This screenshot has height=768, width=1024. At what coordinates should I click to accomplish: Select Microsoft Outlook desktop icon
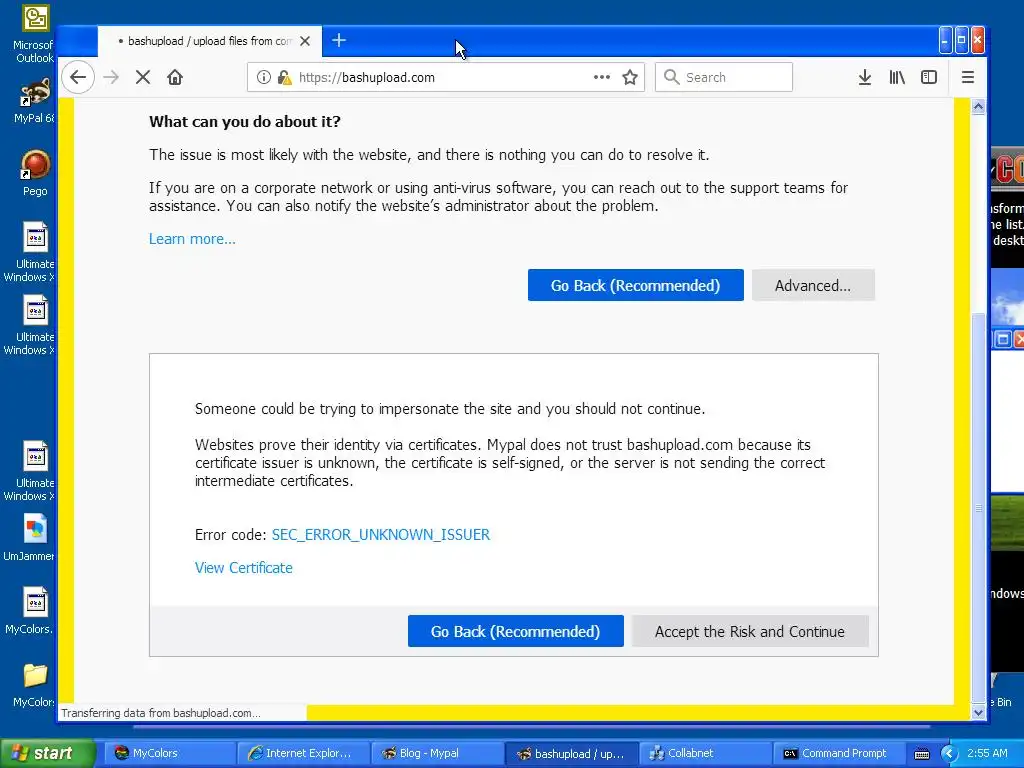[x=34, y=34]
